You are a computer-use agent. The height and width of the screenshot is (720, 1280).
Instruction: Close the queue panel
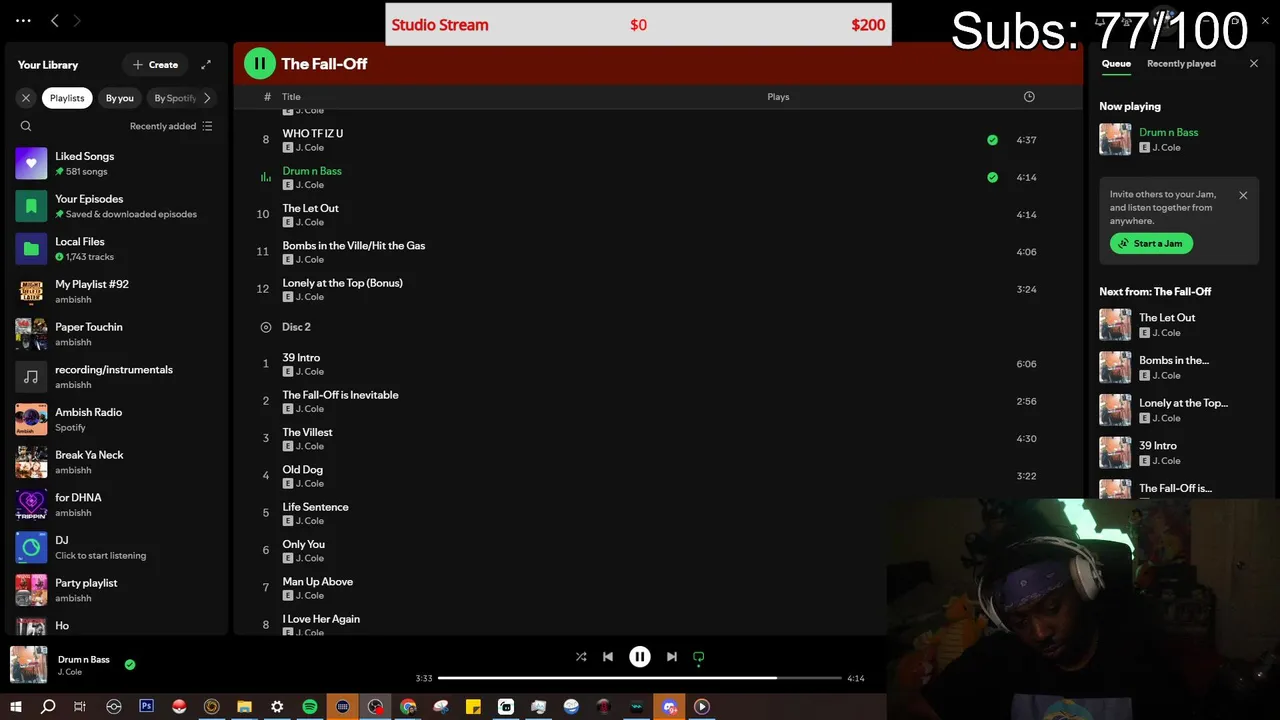(1254, 63)
